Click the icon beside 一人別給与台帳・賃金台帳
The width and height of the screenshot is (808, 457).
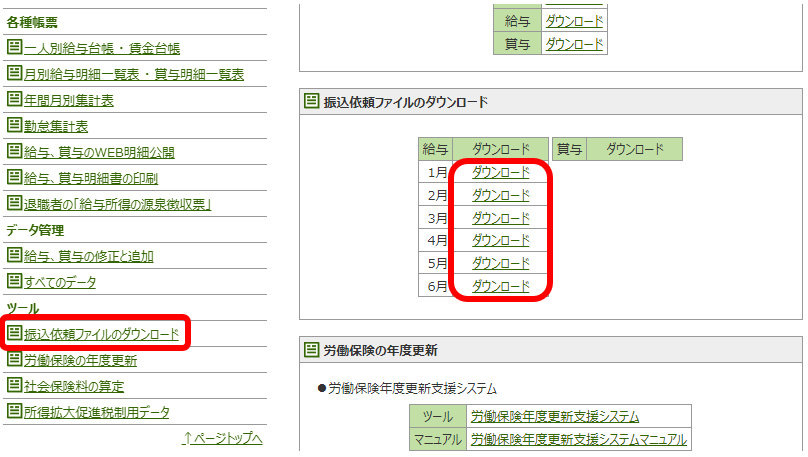pyautogui.click(x=14, y=47)
